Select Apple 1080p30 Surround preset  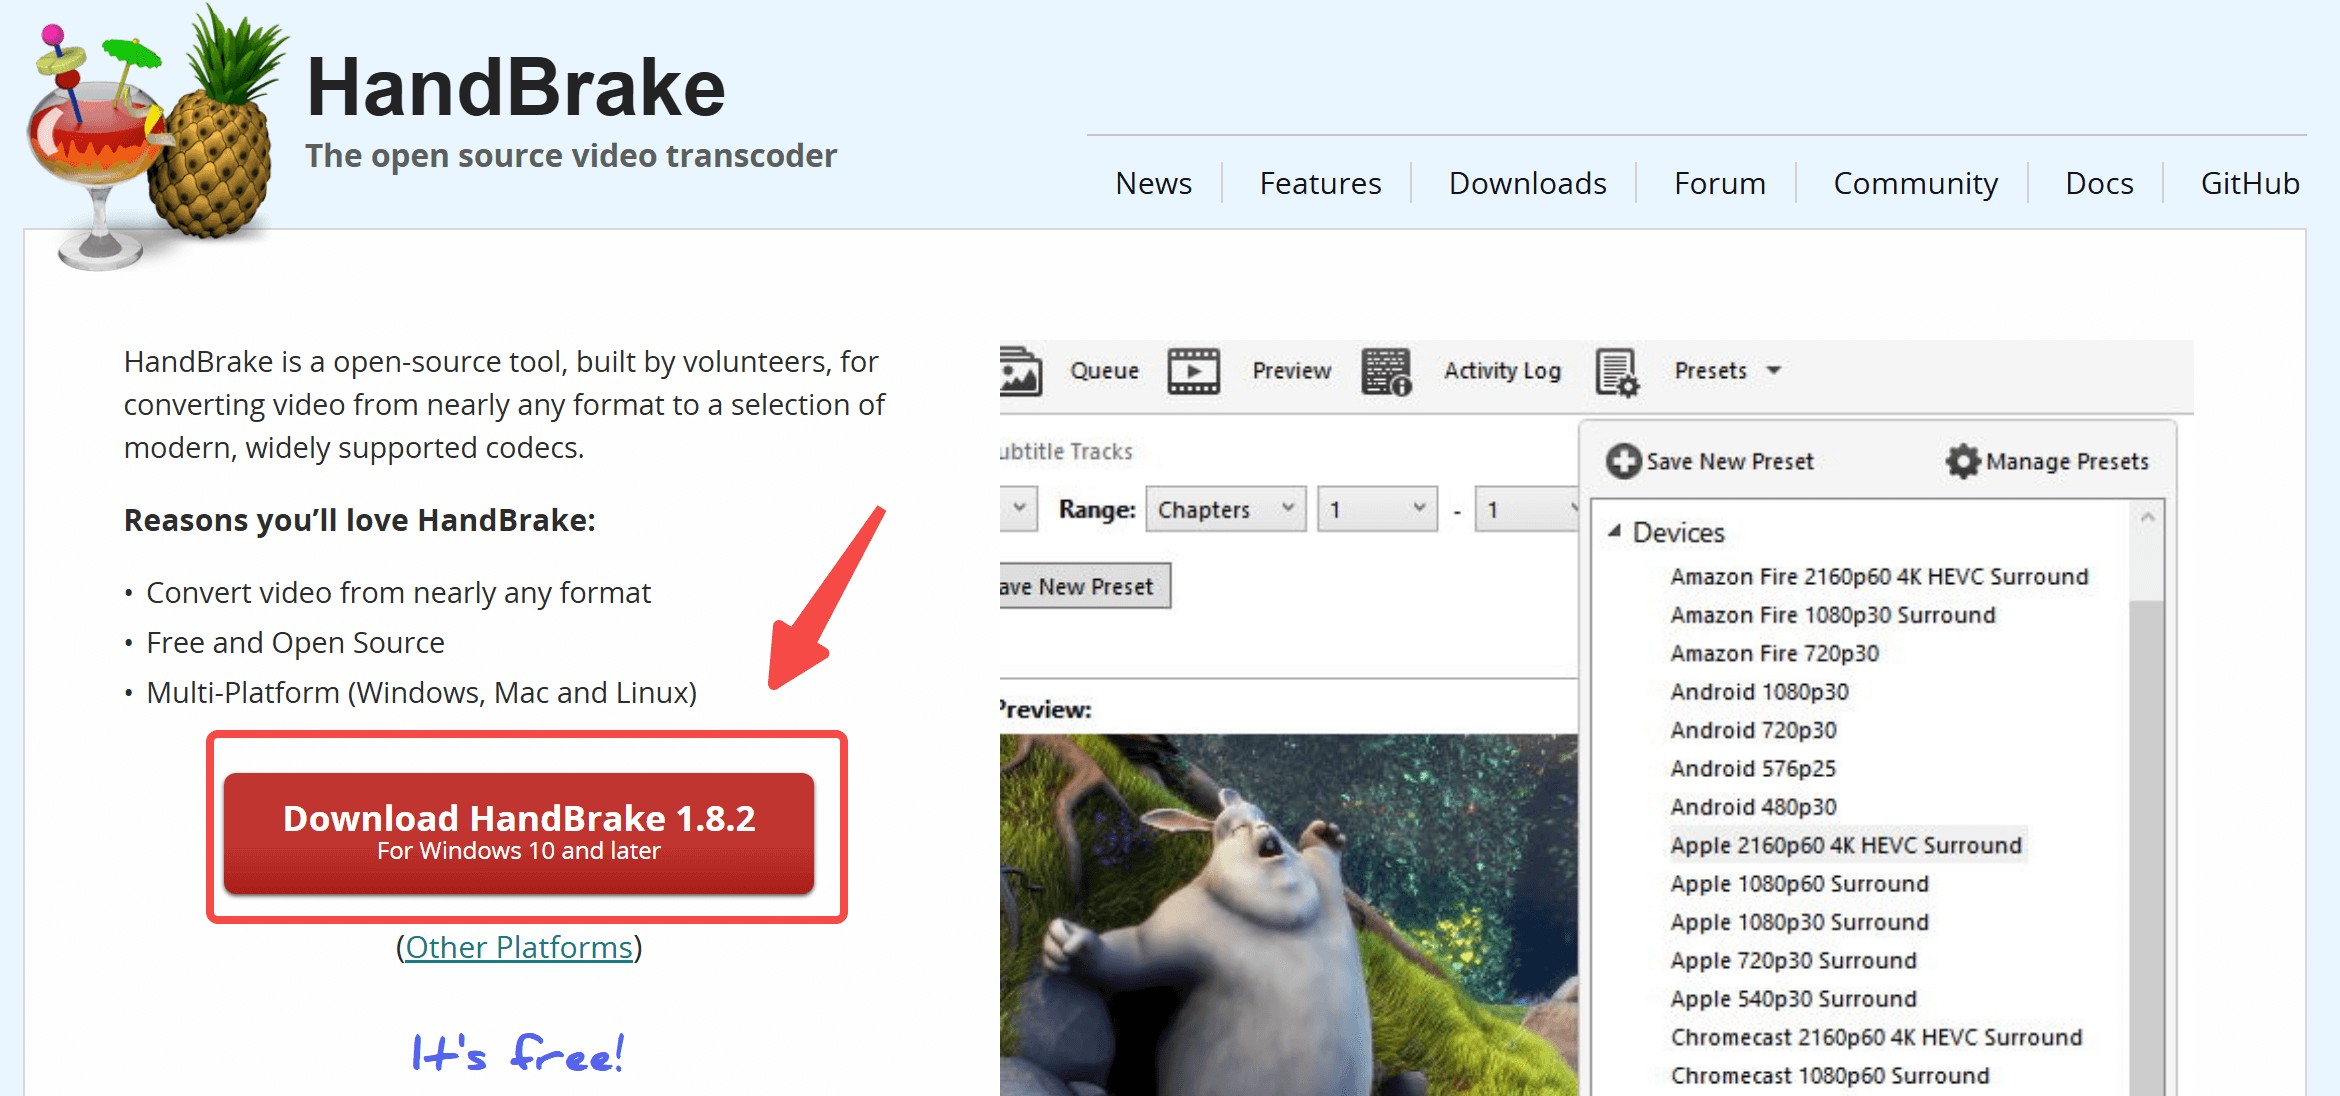click(1799, 922)
